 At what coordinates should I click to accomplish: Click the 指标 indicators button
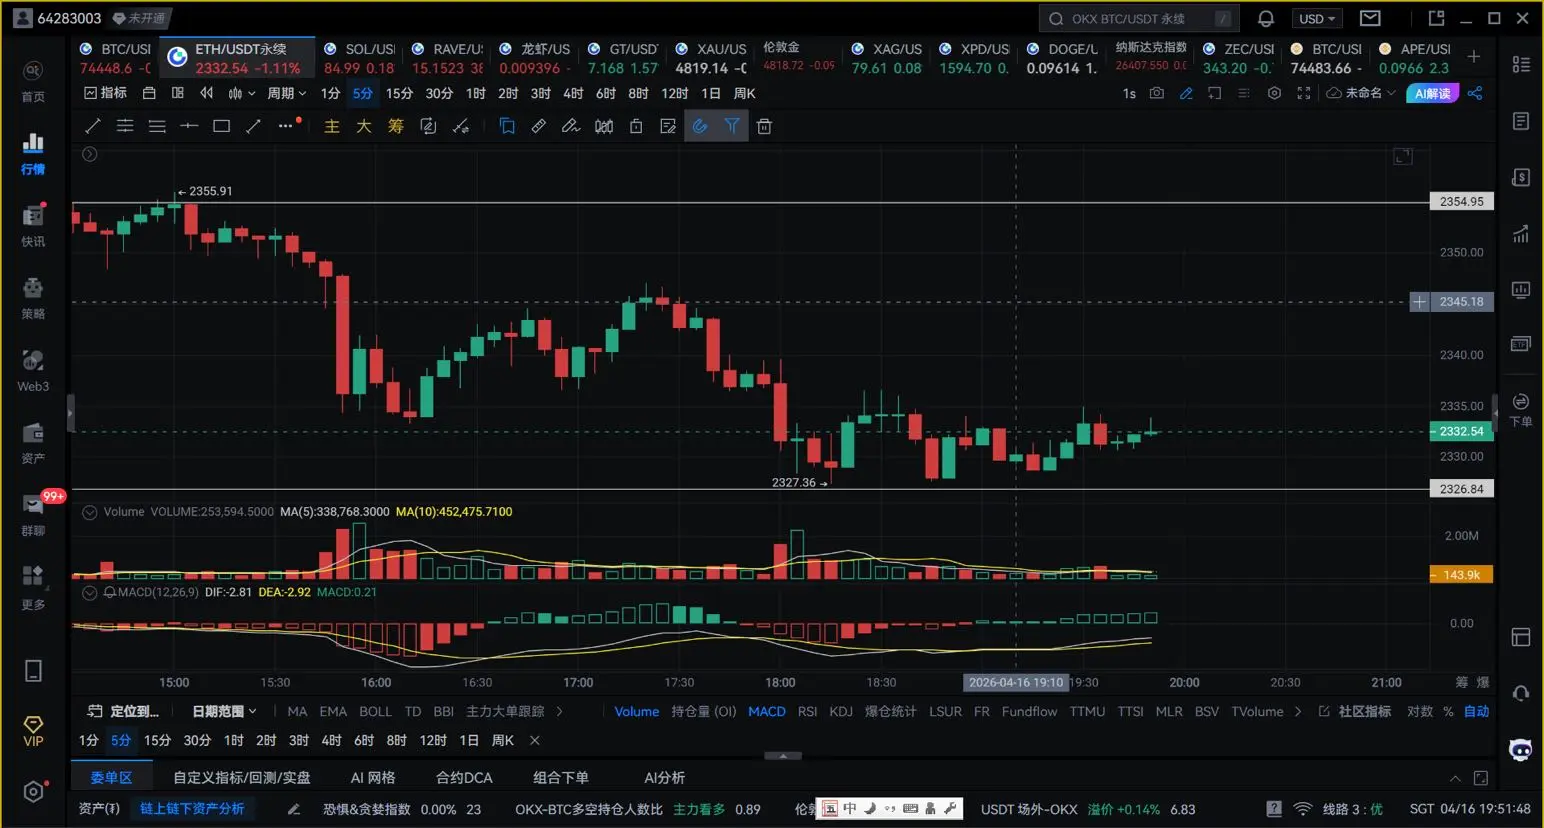(106, 93)
